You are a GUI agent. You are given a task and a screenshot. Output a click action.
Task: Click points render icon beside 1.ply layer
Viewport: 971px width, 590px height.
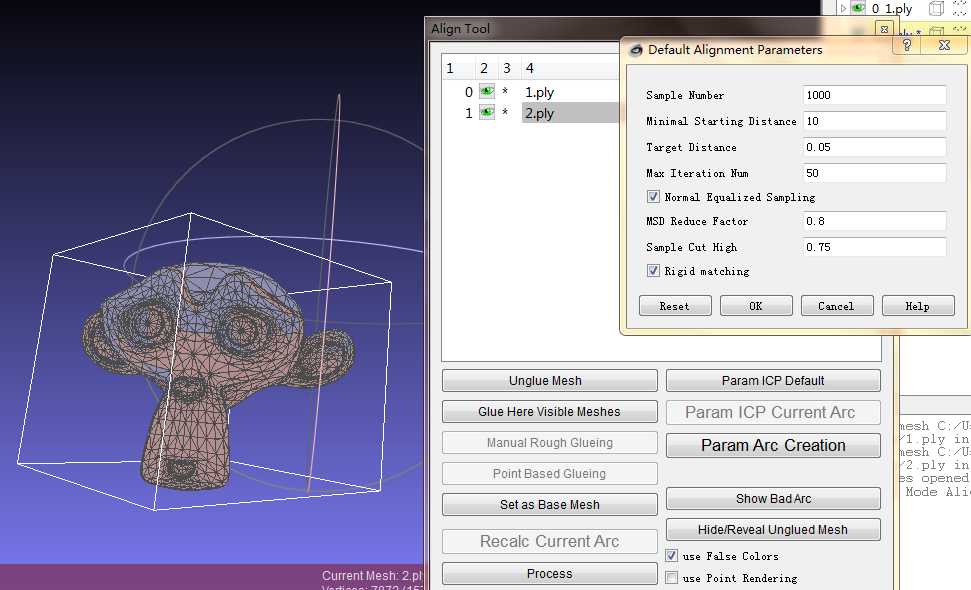[x=960, y=8]
